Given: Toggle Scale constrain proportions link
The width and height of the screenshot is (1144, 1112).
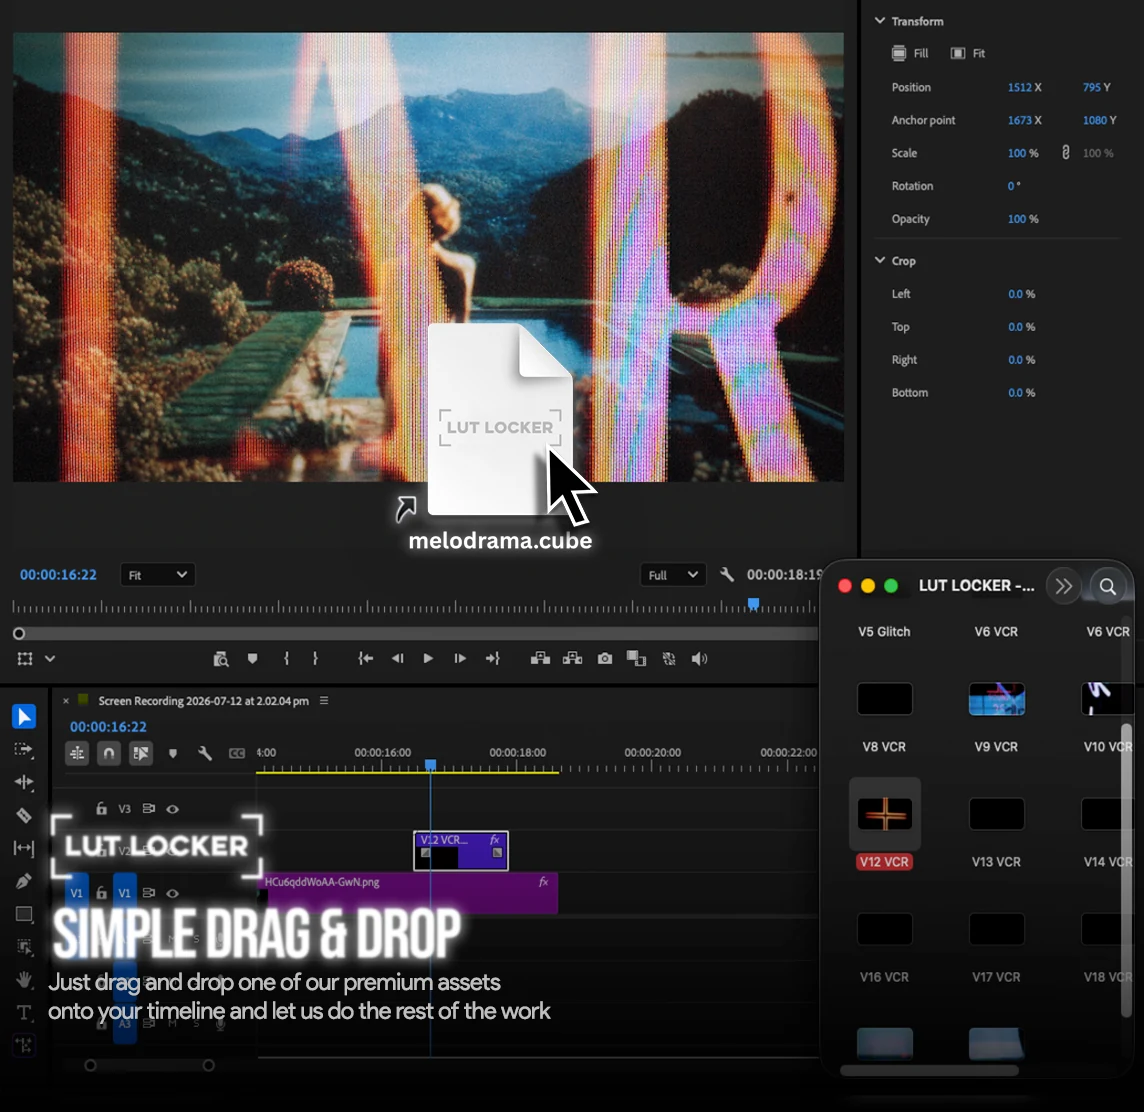Looking at the screenshot, I should 1065,152.
